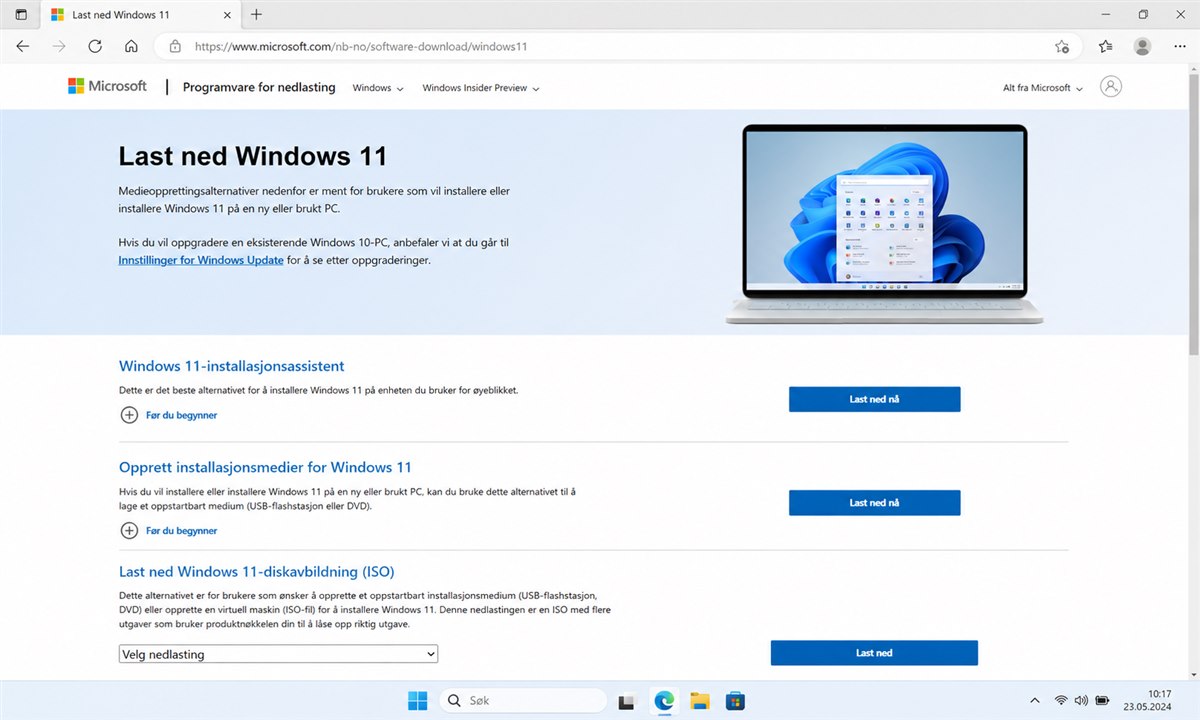
Task: Go to the browser home icon
Action: coord(131,46)
